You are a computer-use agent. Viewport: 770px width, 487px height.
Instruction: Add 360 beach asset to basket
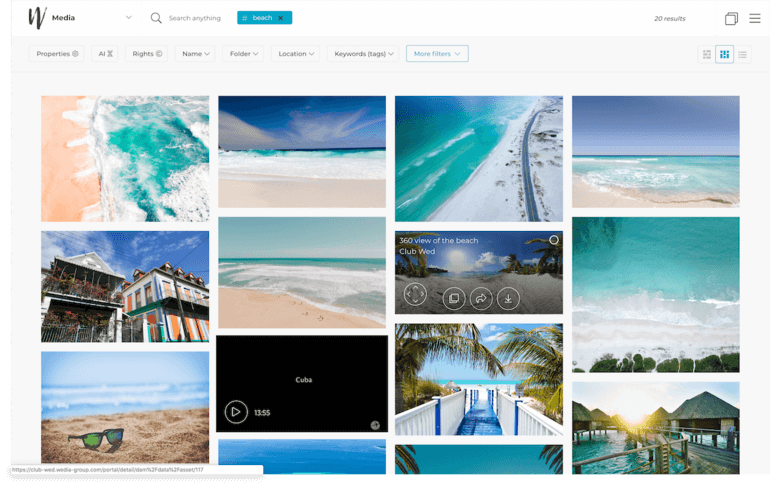454,298
